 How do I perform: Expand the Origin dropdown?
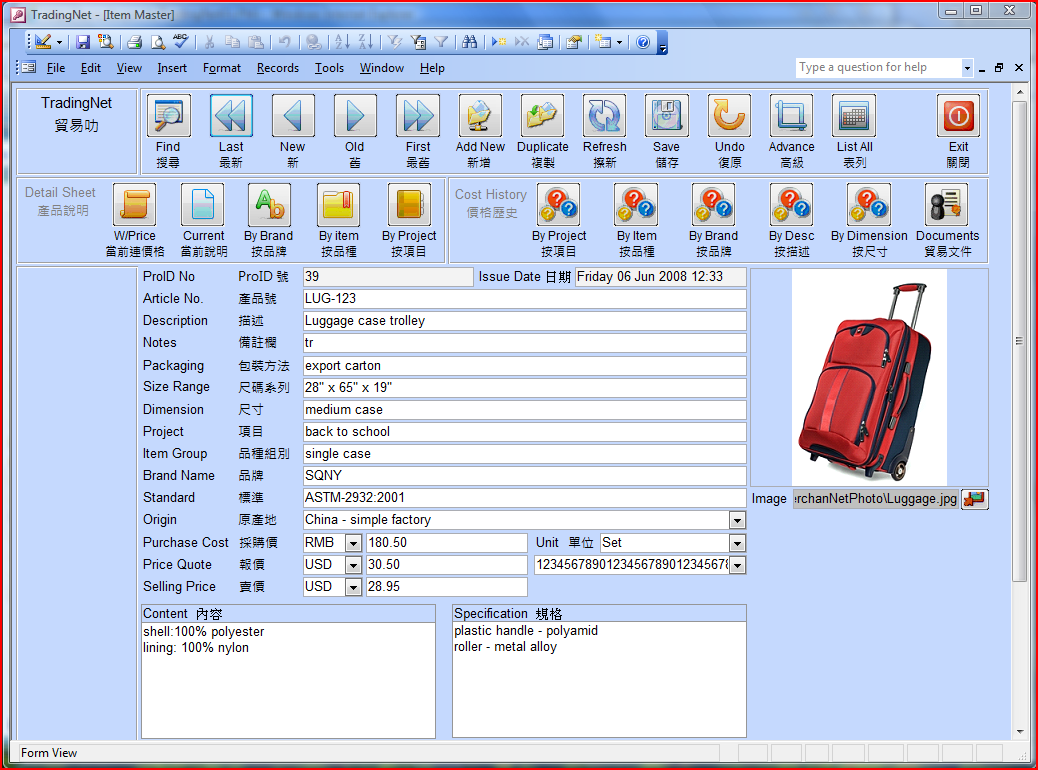737,521
